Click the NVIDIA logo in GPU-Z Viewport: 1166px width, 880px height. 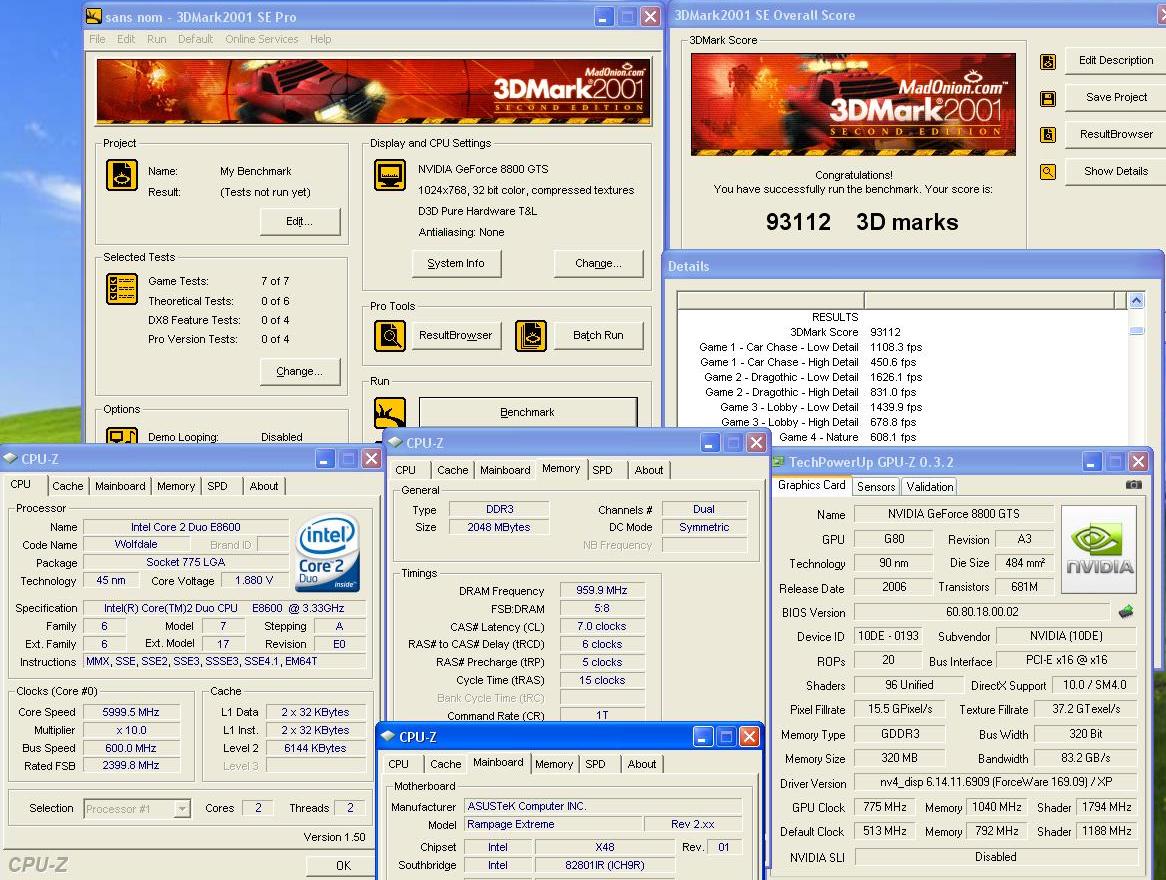pos(1099,549)
